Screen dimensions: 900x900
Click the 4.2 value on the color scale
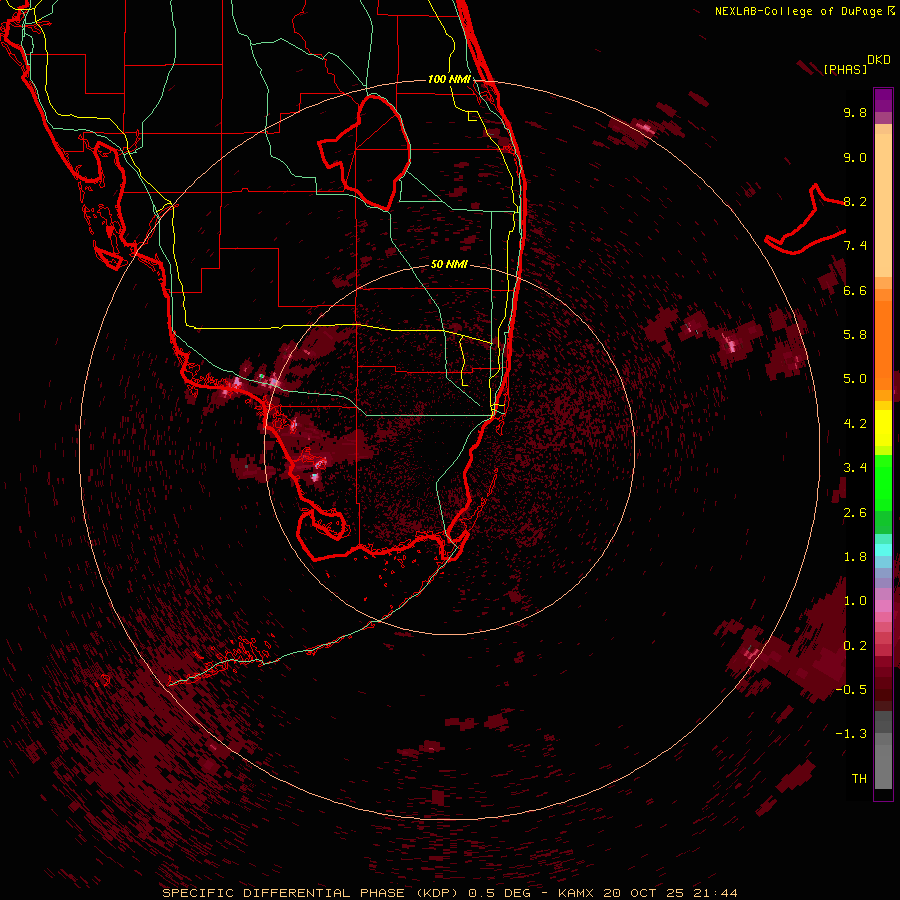[x=855, y=424]
